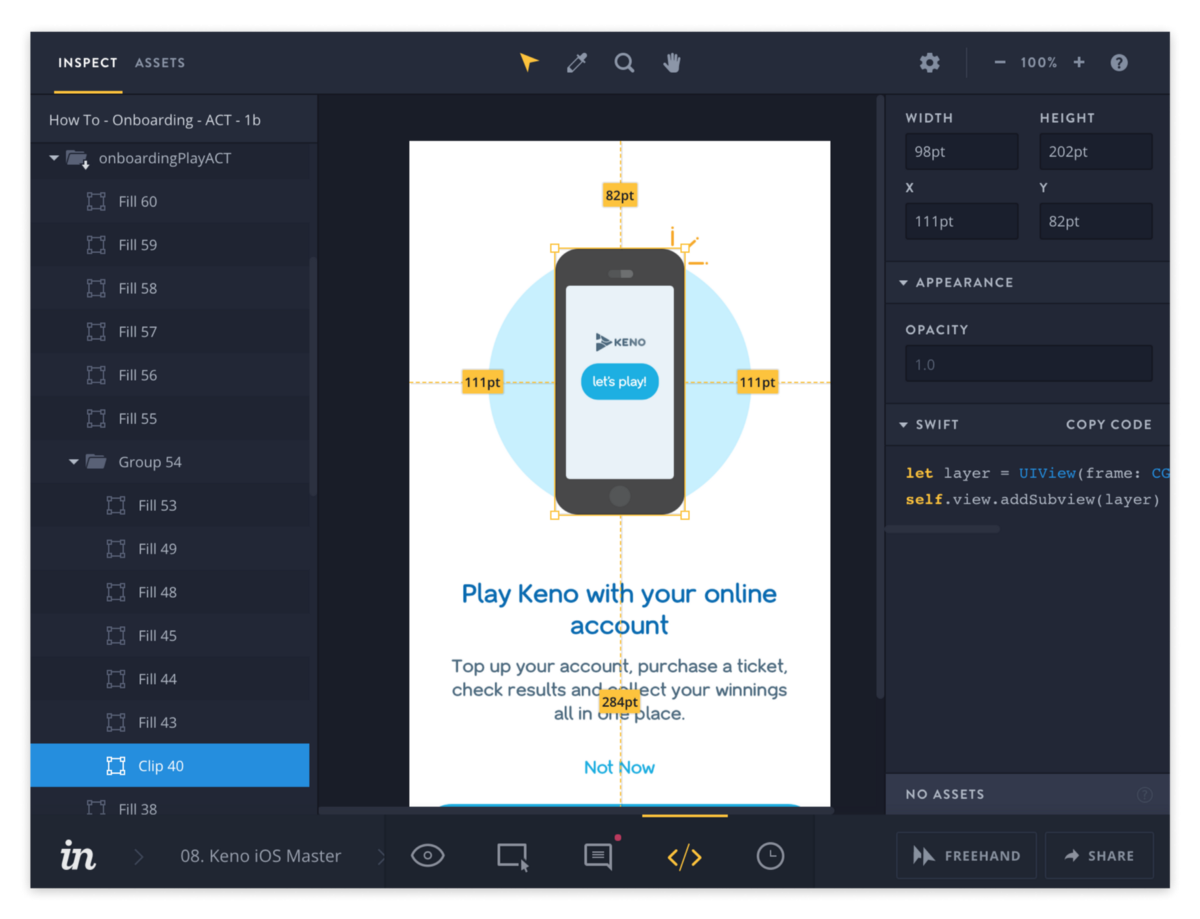
Task: Open the Freehand button
Action: coord(966,856)
